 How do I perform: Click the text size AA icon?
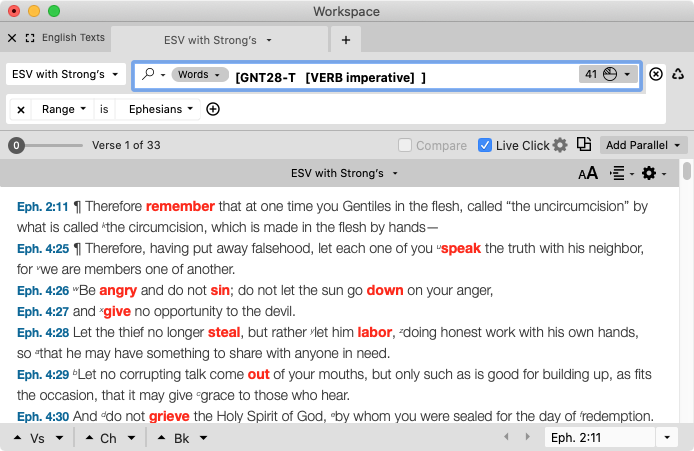(x=588, y=173)
